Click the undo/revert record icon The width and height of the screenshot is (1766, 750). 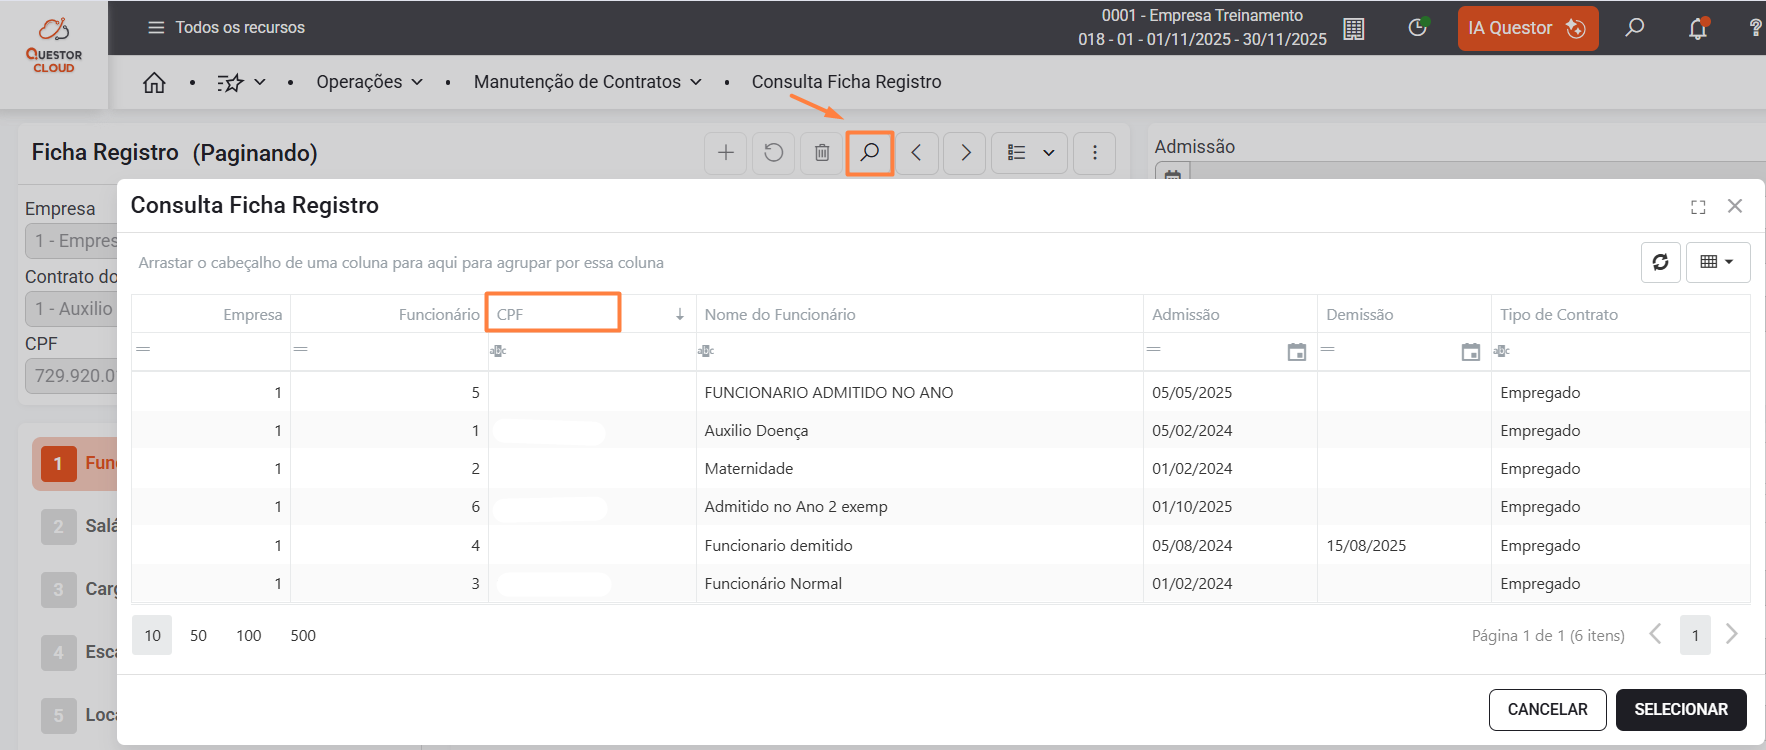click(x=774, y=153)
